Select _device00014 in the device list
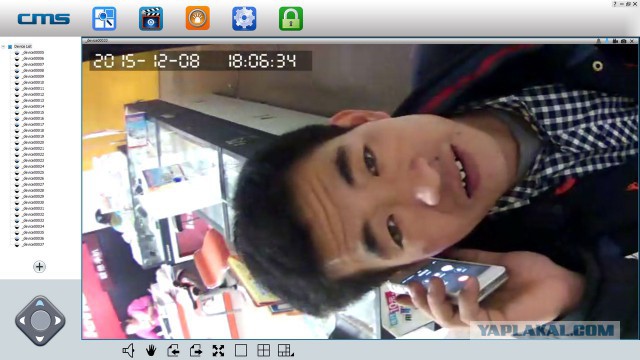This screenshot has height=360, width=640. coord(33,106)
